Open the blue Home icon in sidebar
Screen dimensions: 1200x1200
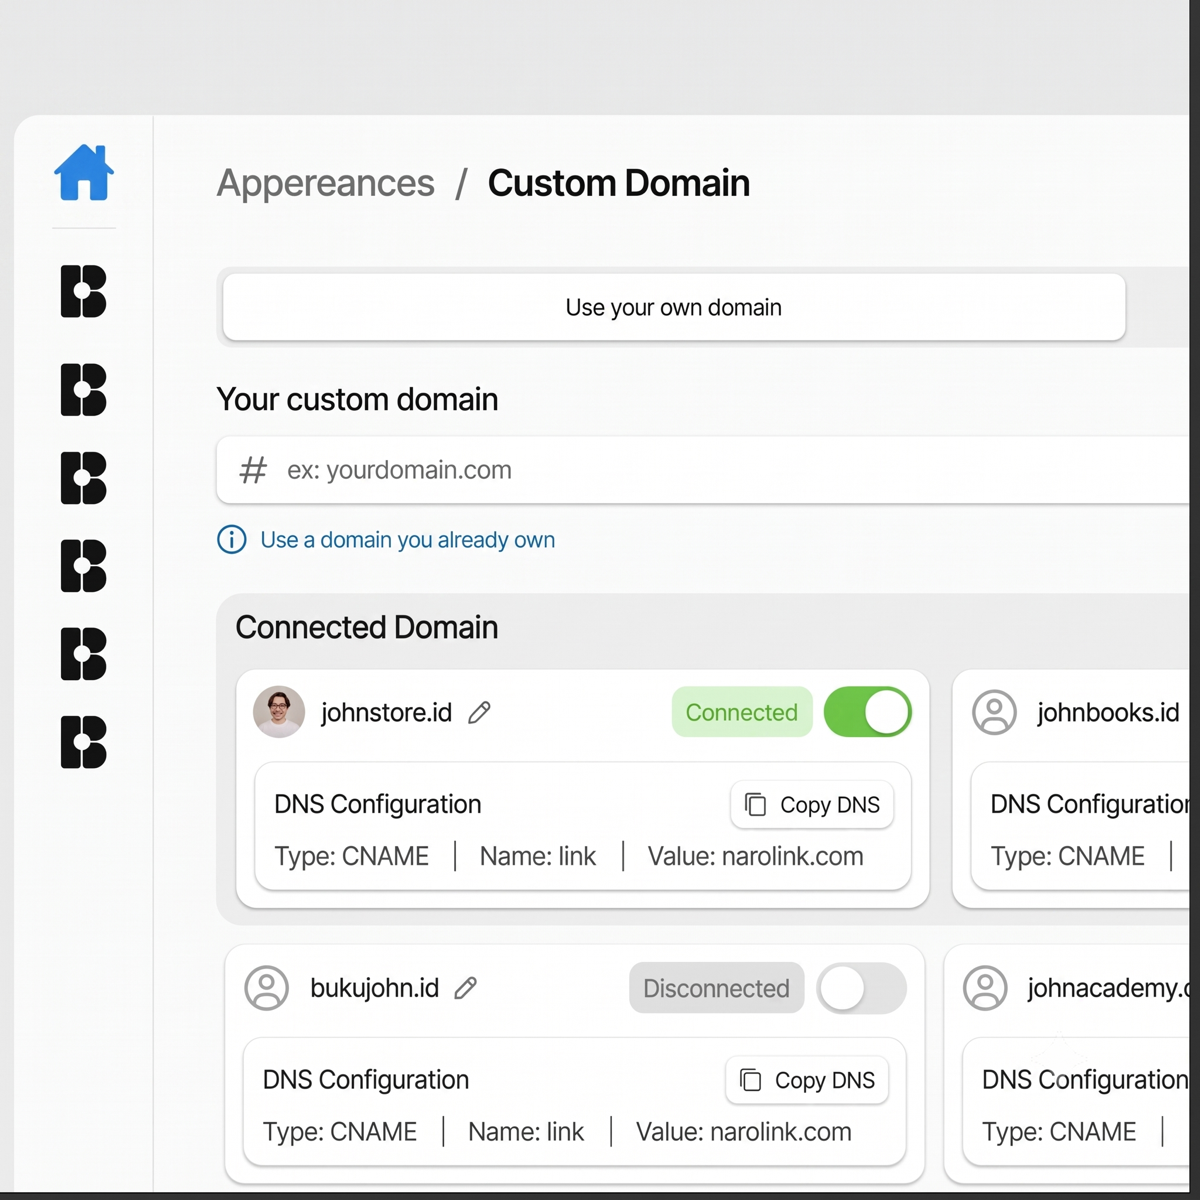84,173
